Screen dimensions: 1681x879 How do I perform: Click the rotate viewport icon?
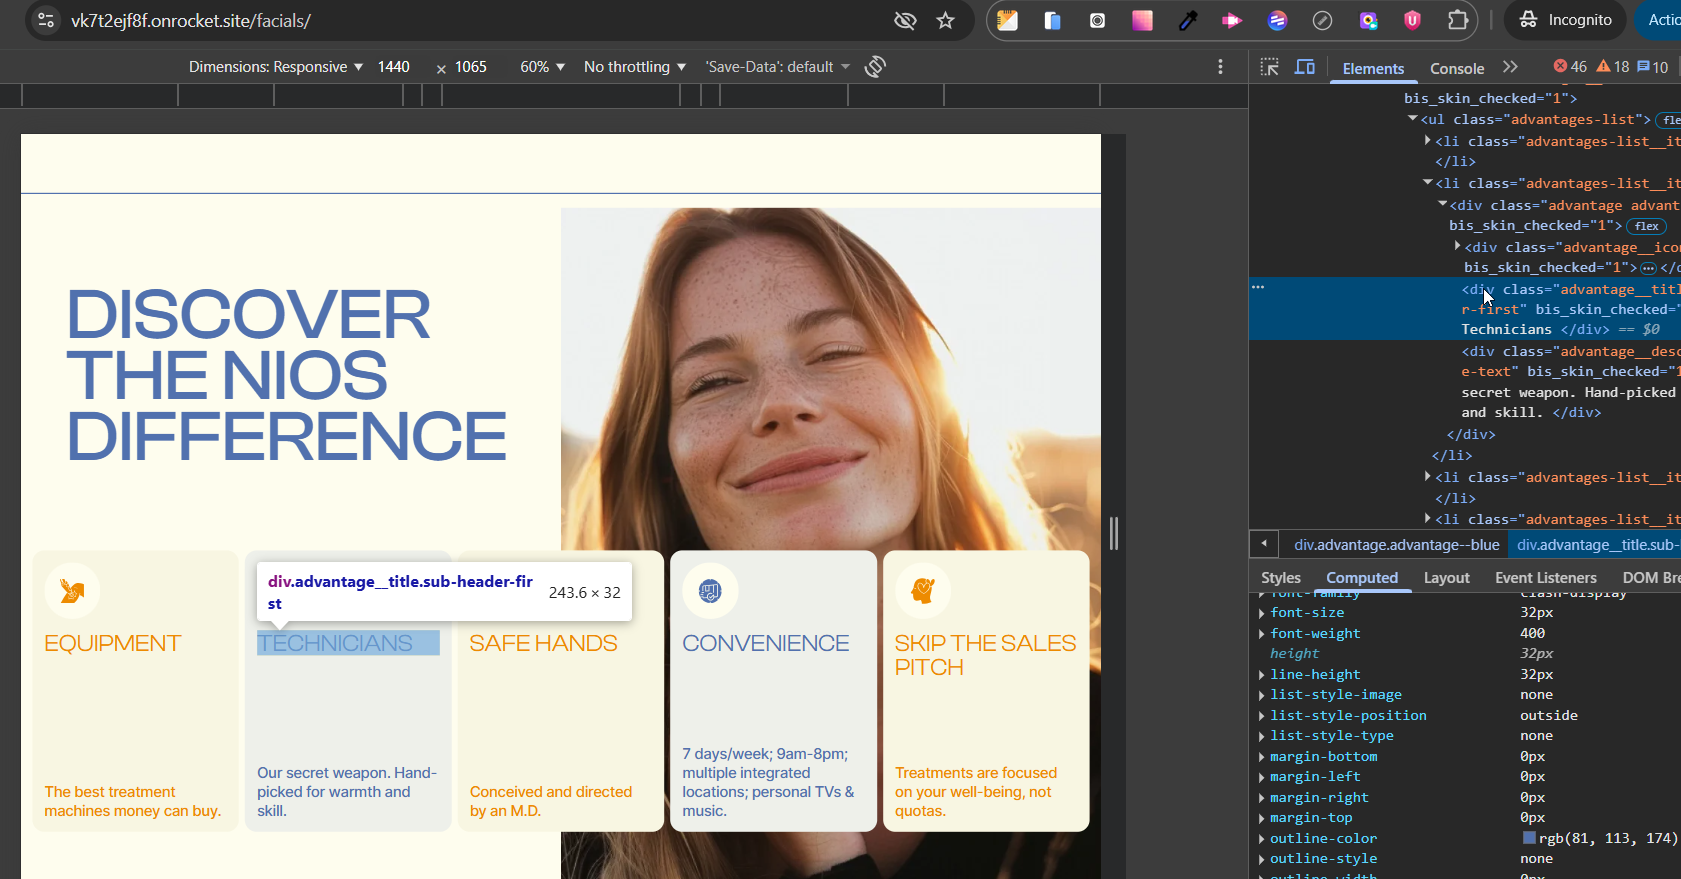tap(875, 67)
